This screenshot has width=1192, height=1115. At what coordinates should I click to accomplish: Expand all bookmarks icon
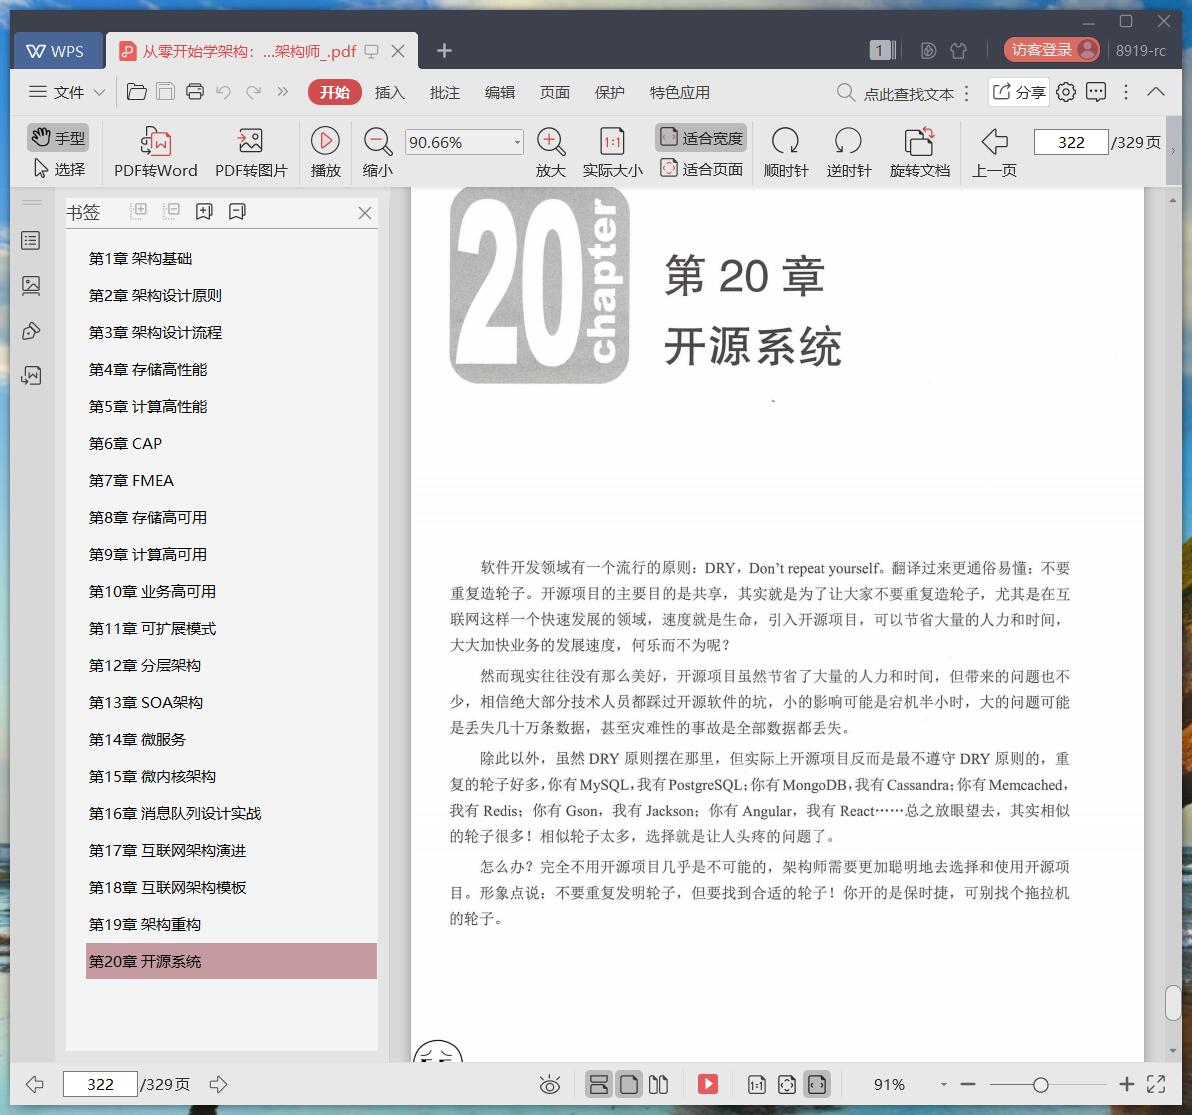point(138,211)
